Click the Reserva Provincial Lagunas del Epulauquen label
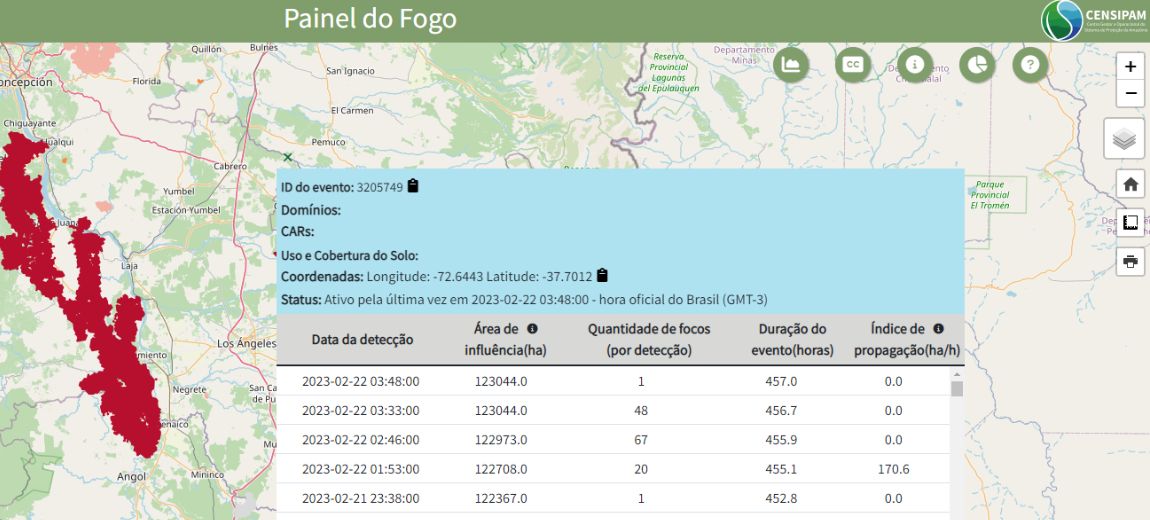The image size is (1150, 520). point(668,72)
